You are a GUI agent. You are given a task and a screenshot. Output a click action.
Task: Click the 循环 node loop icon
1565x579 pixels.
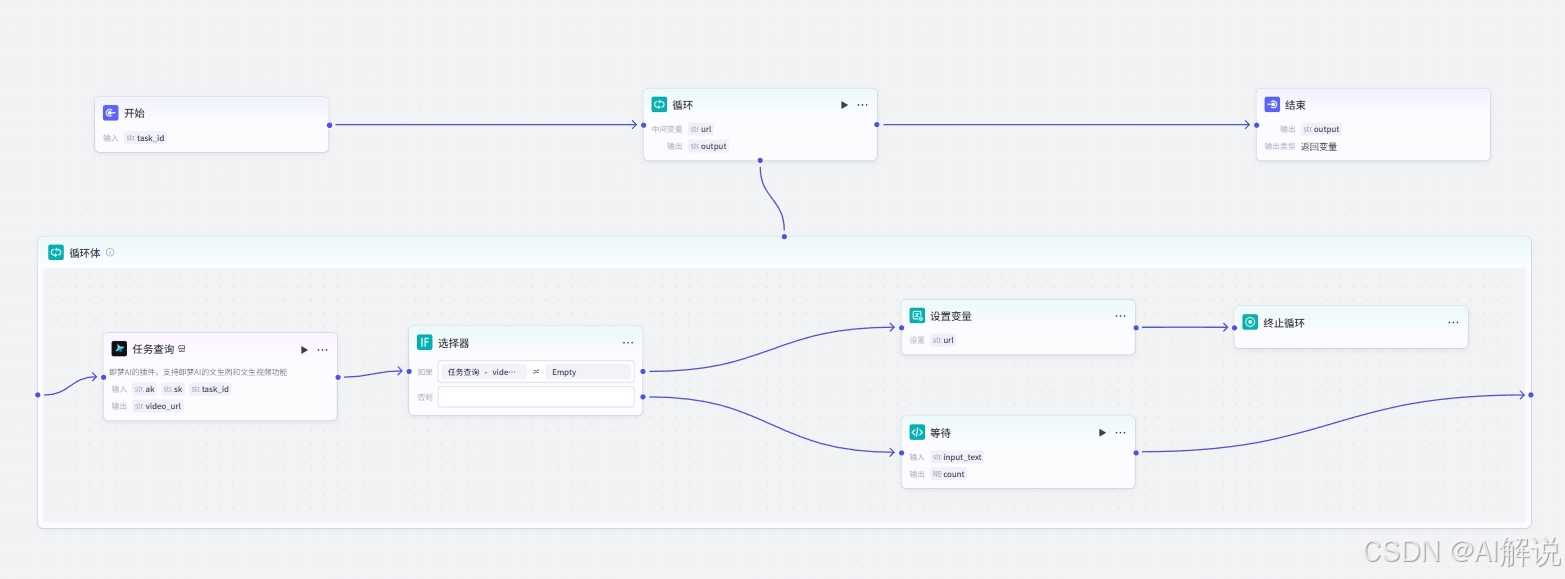coord(659,104)
